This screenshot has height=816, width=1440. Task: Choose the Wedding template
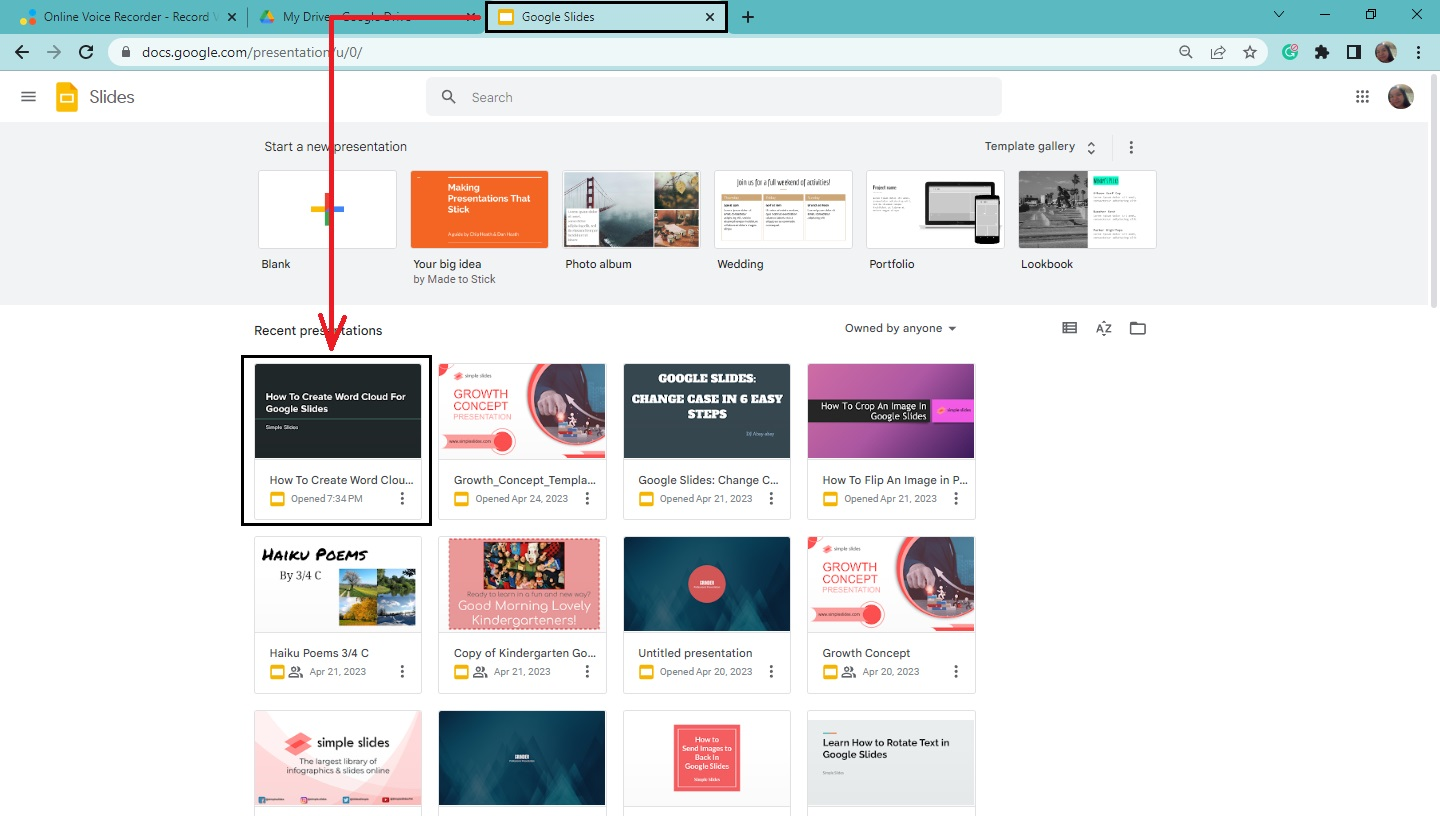[783, 209]
